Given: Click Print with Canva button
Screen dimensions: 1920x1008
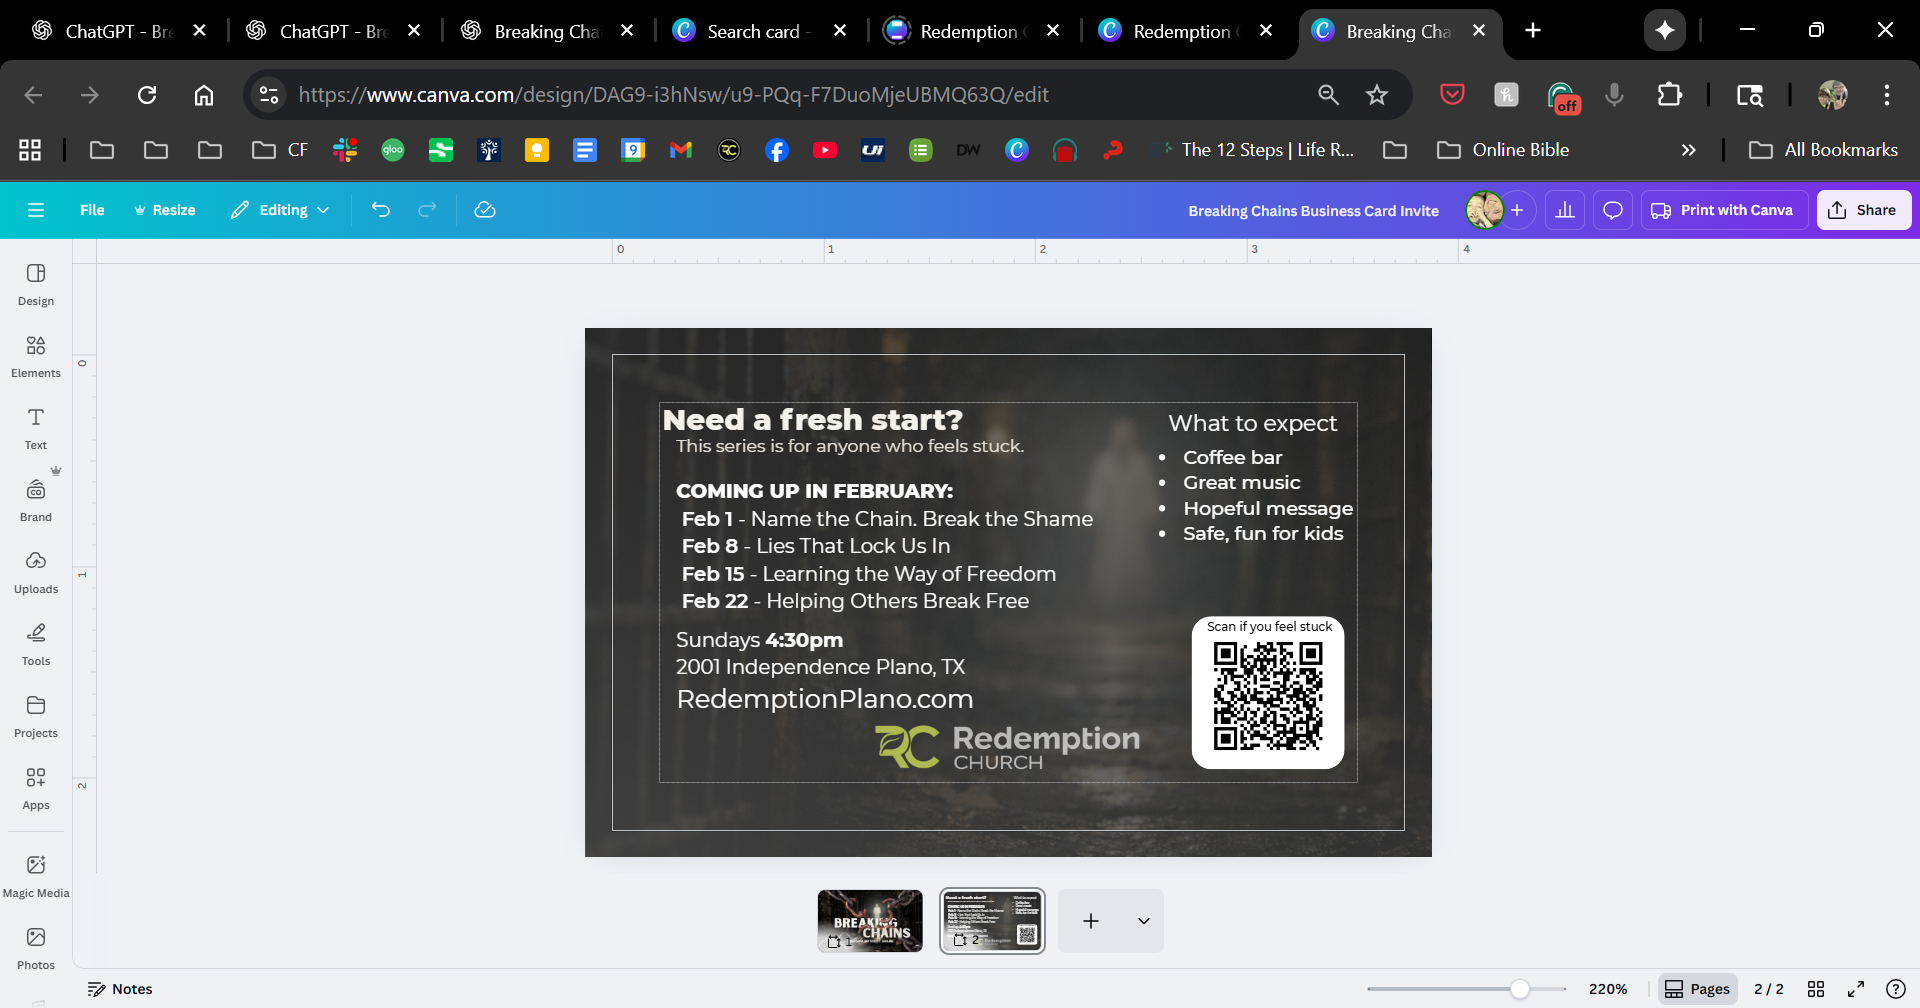Looking at the screenshot, I should 1722,210.
